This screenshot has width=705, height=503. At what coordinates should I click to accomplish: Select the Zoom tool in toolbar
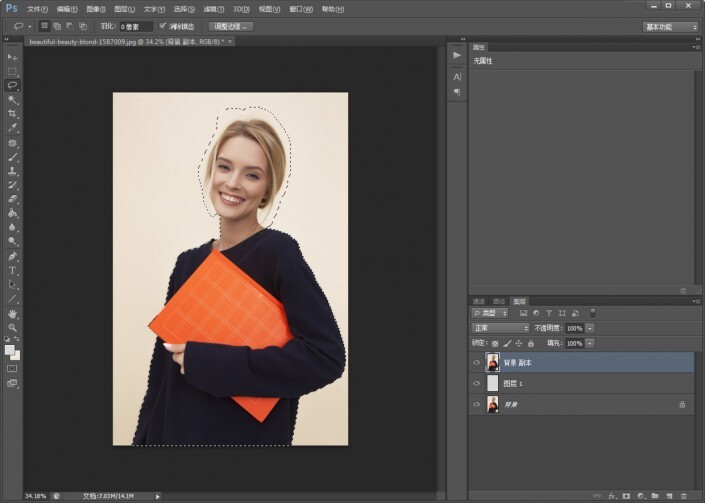[13, 327]
